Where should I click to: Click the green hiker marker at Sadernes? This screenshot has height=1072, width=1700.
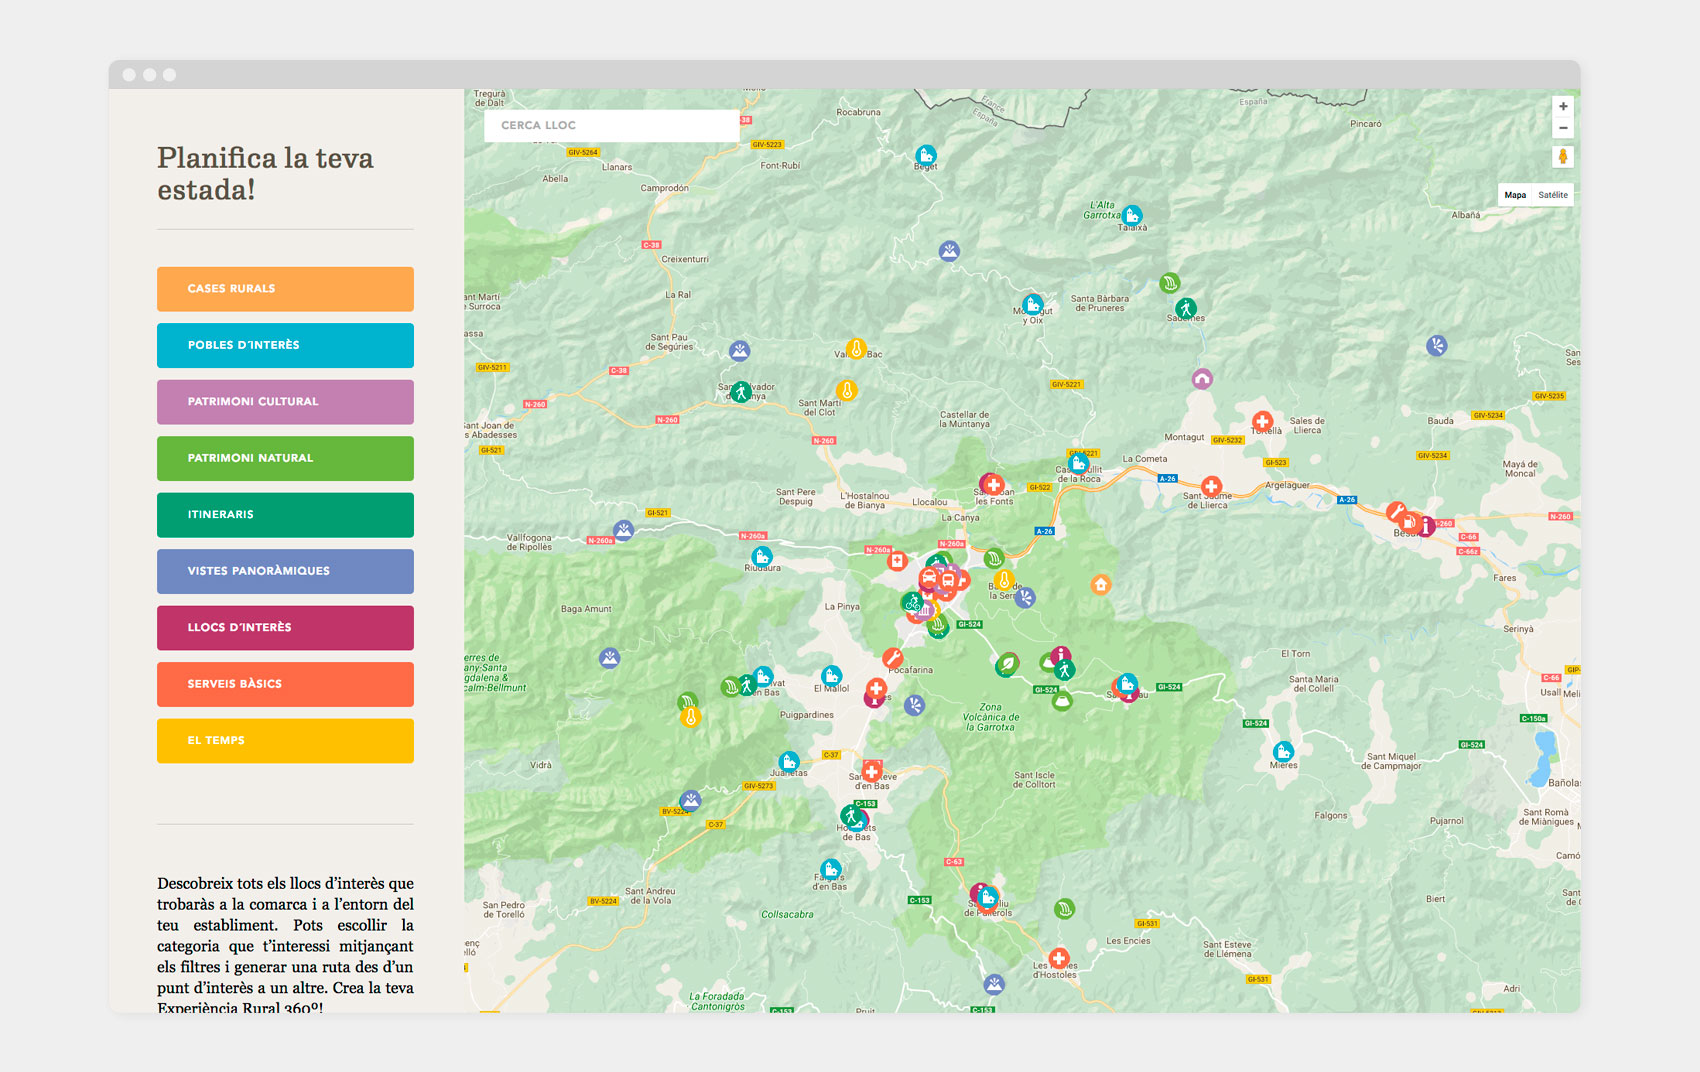point(1186,308)
